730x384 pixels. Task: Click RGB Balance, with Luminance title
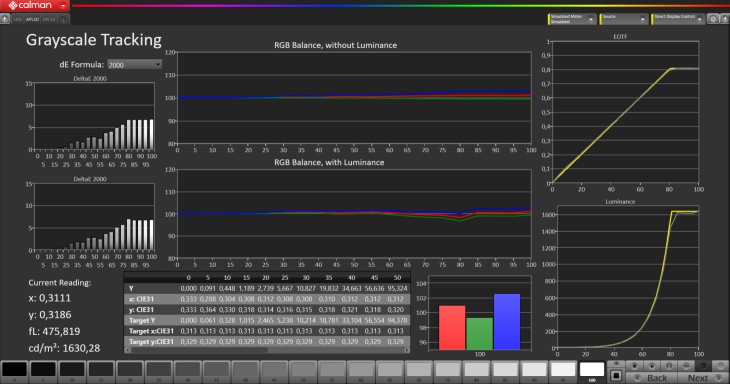[329, 162]
